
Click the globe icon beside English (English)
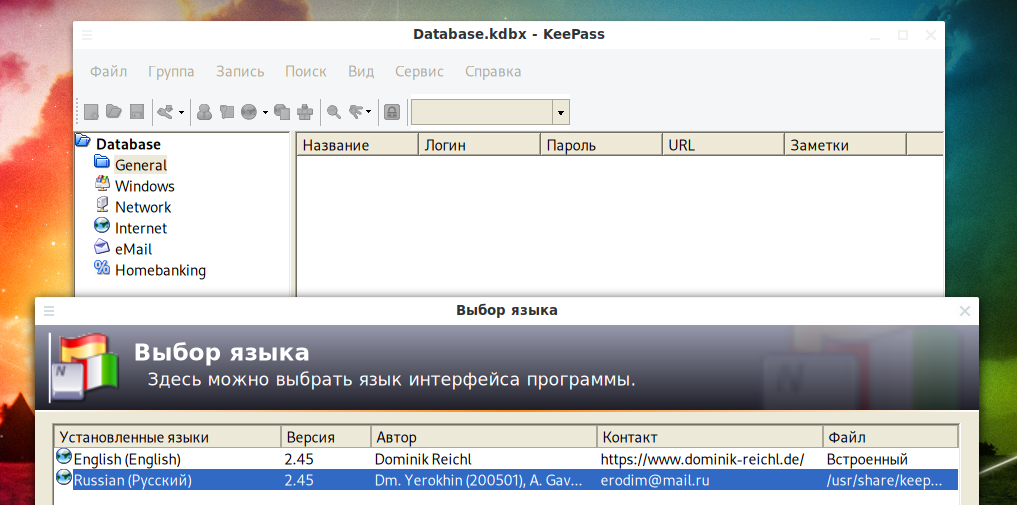(x=64, y=456)
